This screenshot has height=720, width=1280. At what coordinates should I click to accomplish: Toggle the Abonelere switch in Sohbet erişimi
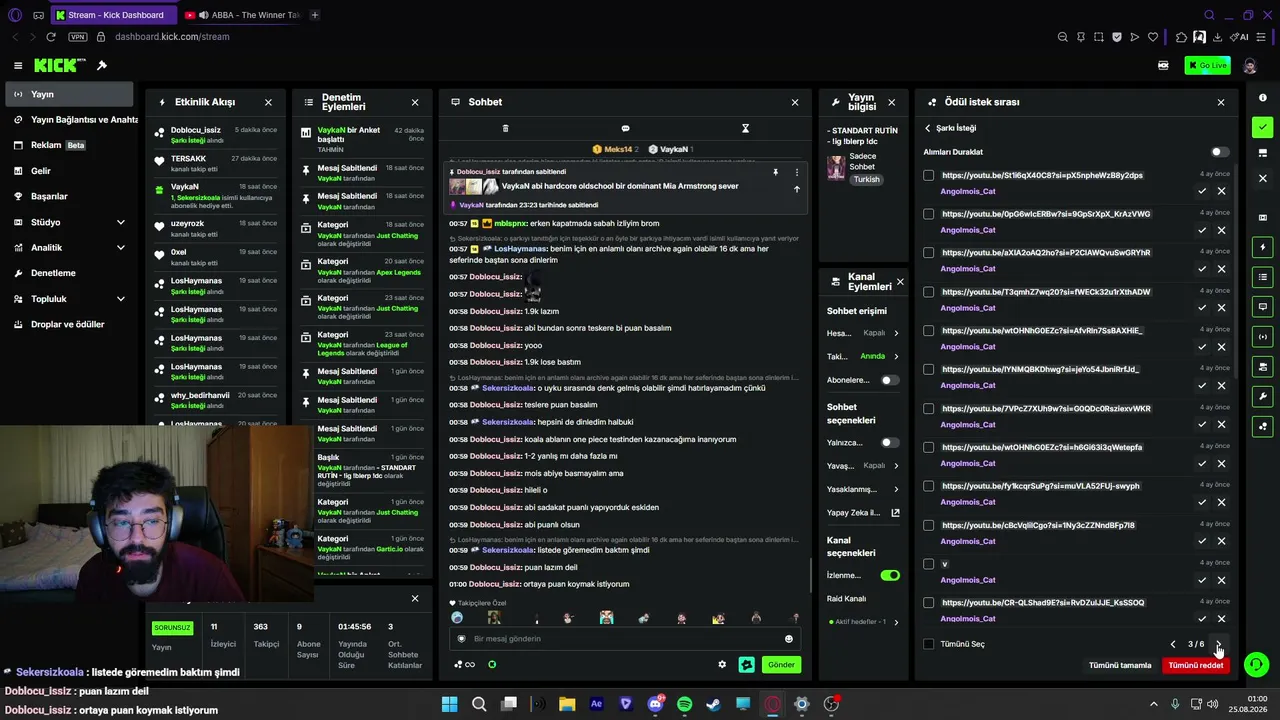(889, 380)
